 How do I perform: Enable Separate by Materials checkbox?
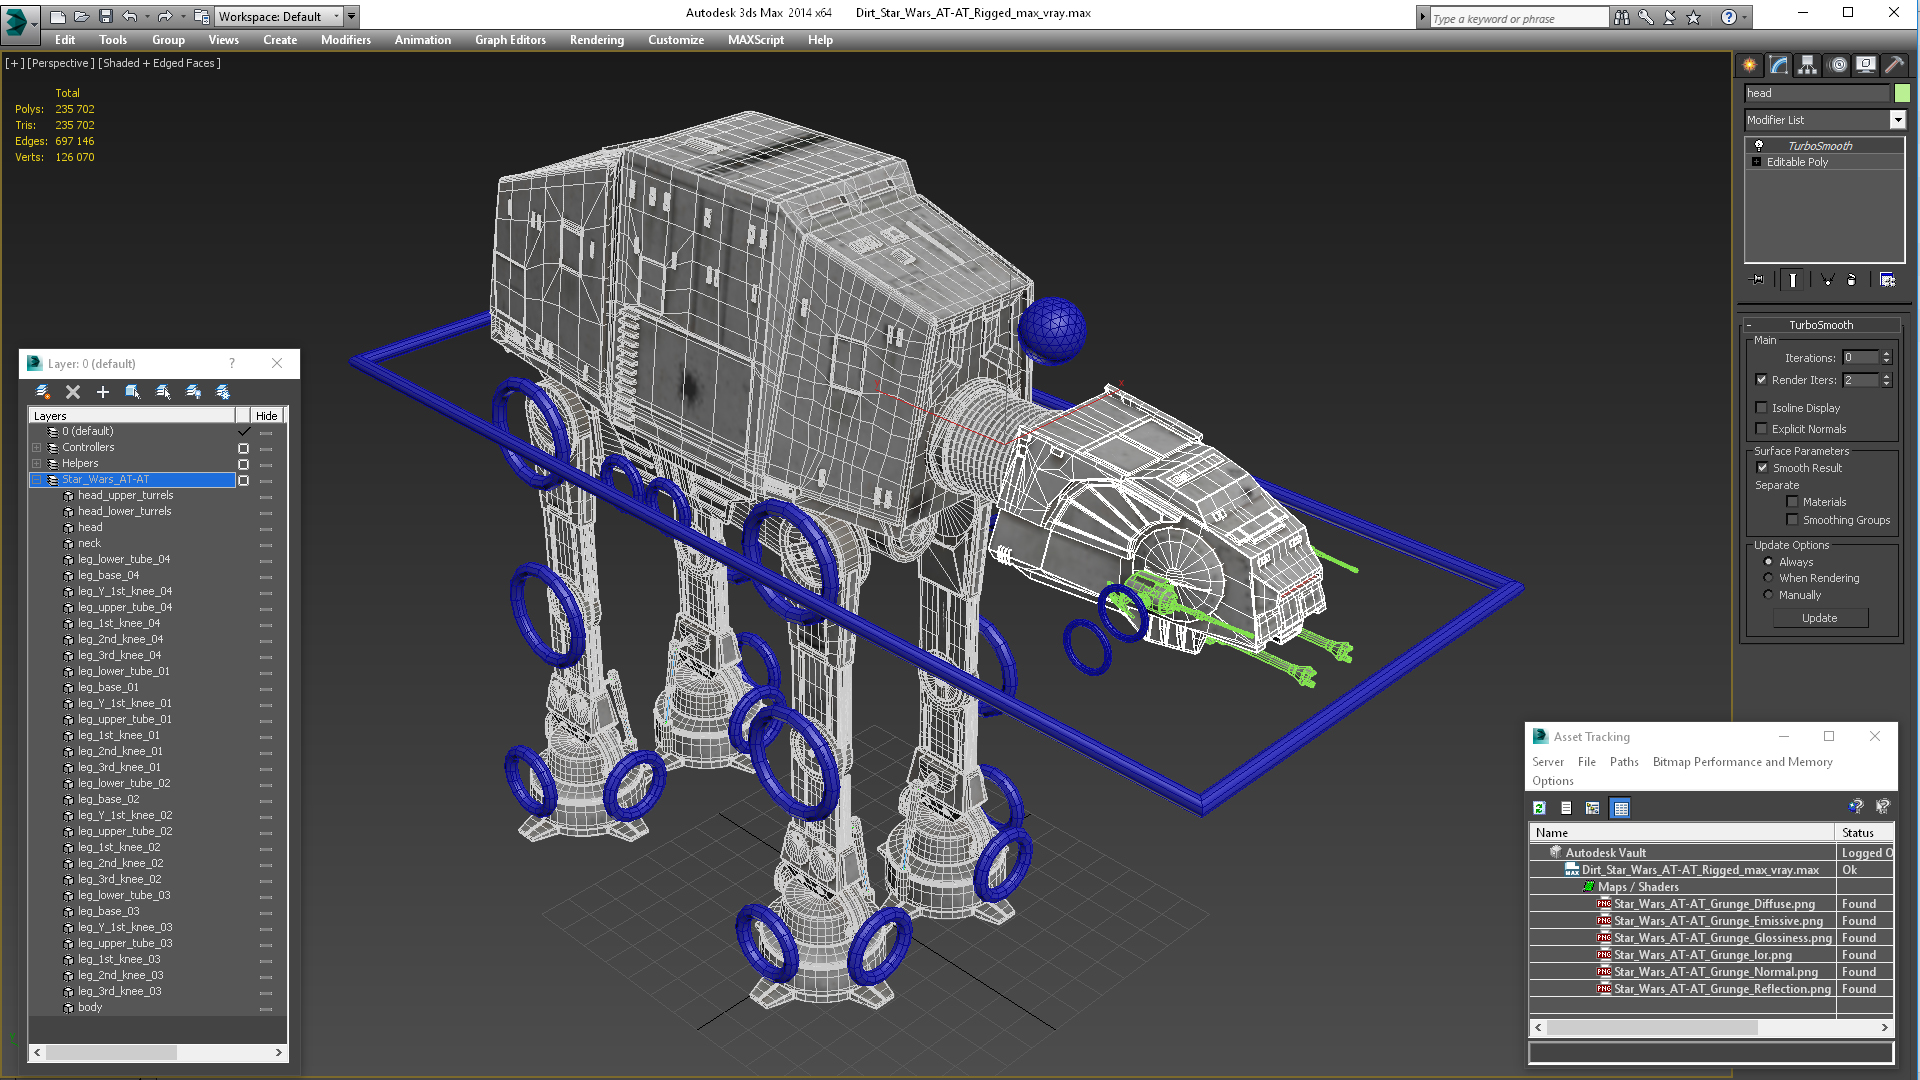click(x=1793, y=502)
